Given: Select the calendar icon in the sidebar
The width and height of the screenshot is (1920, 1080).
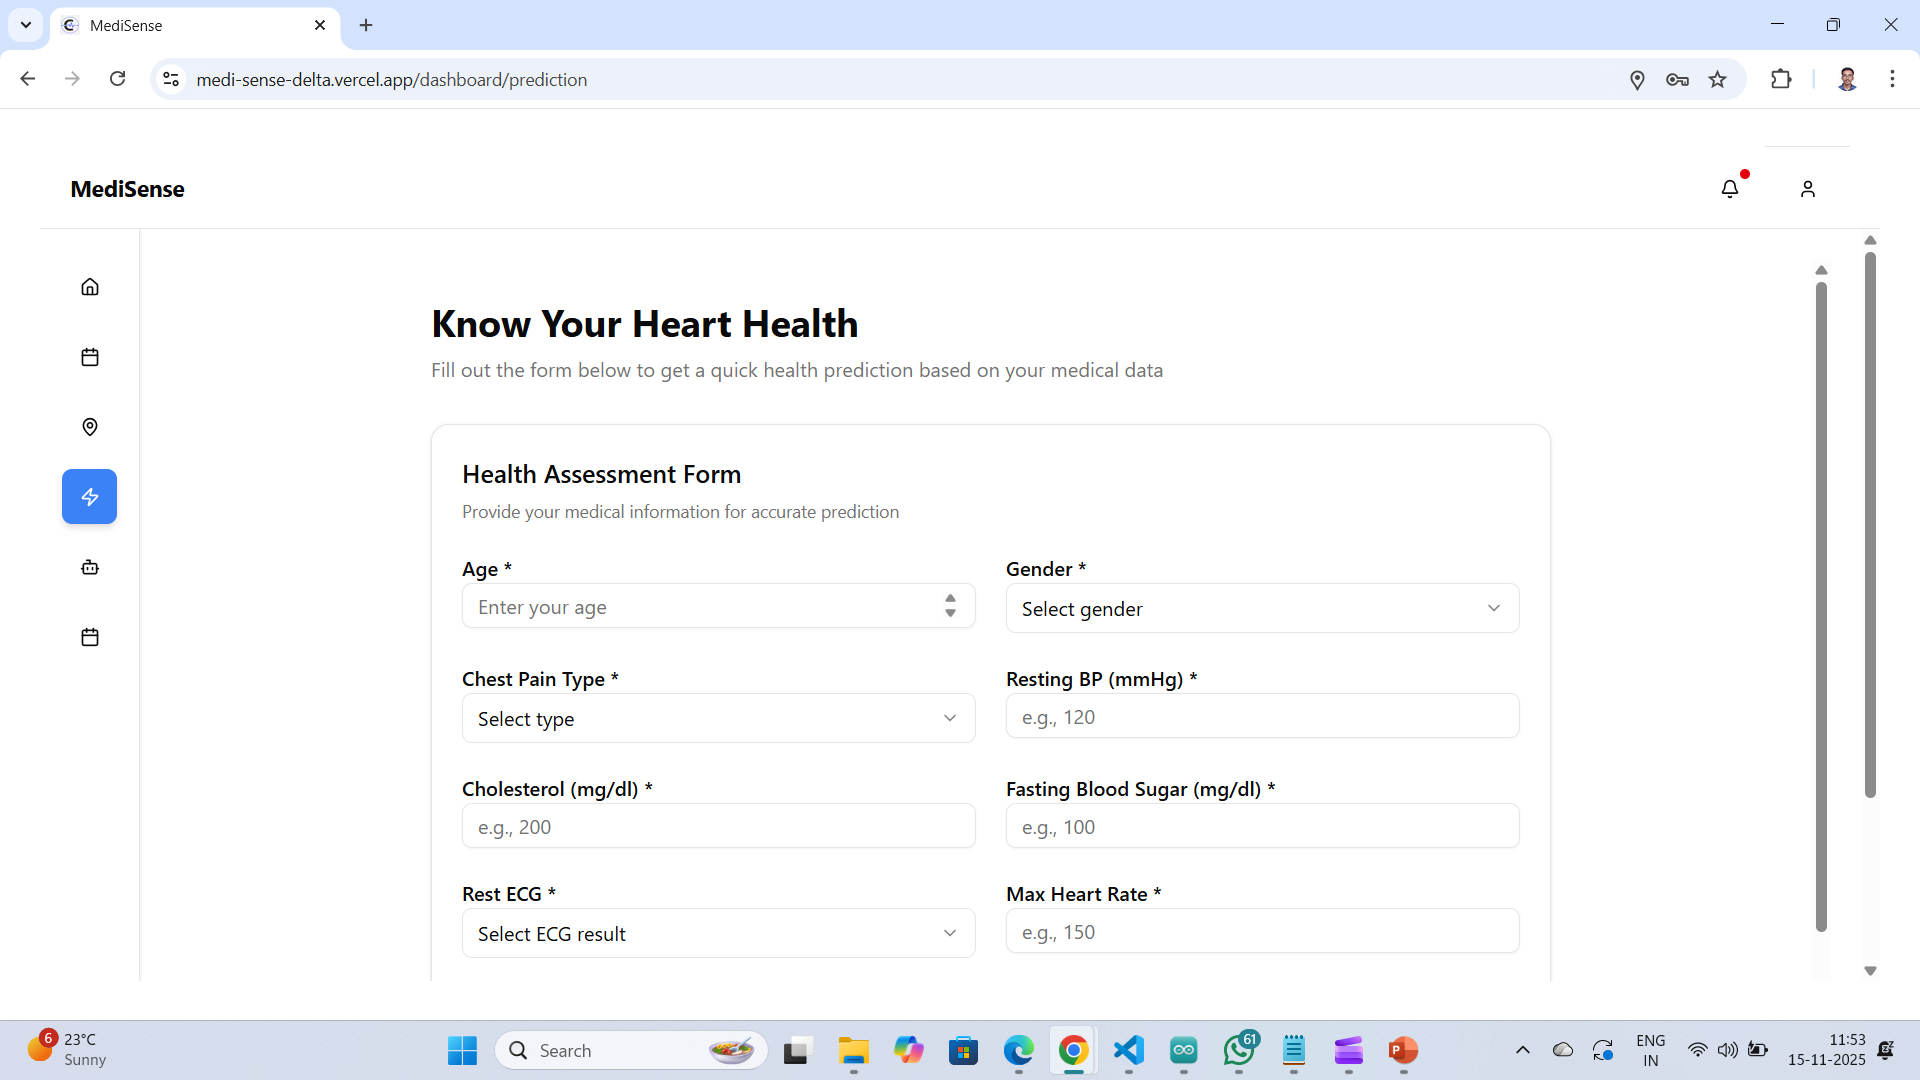Looking at the screenshot, I should [89, 356].
